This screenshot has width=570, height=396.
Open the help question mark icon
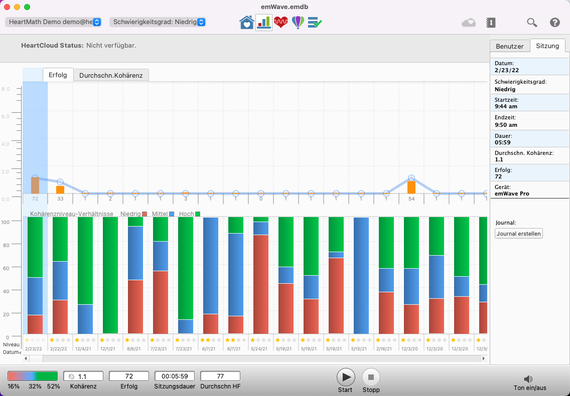(554, 23)
